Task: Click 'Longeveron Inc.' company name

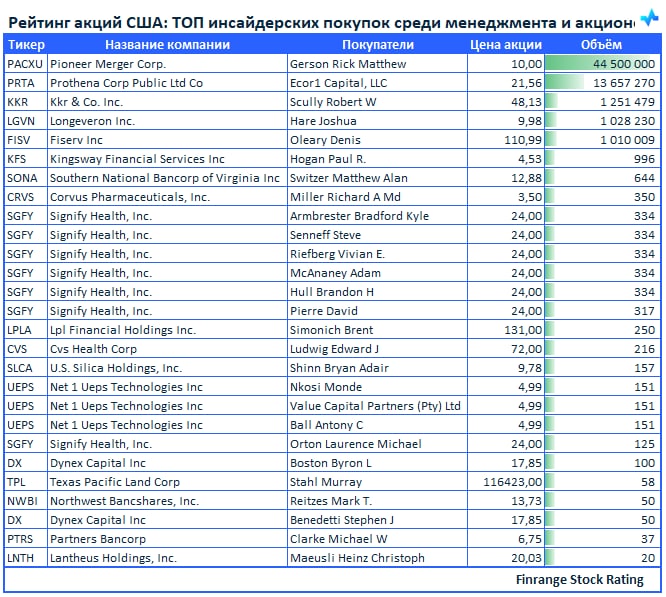Action: pyautogui.click(x=92, y=121)
